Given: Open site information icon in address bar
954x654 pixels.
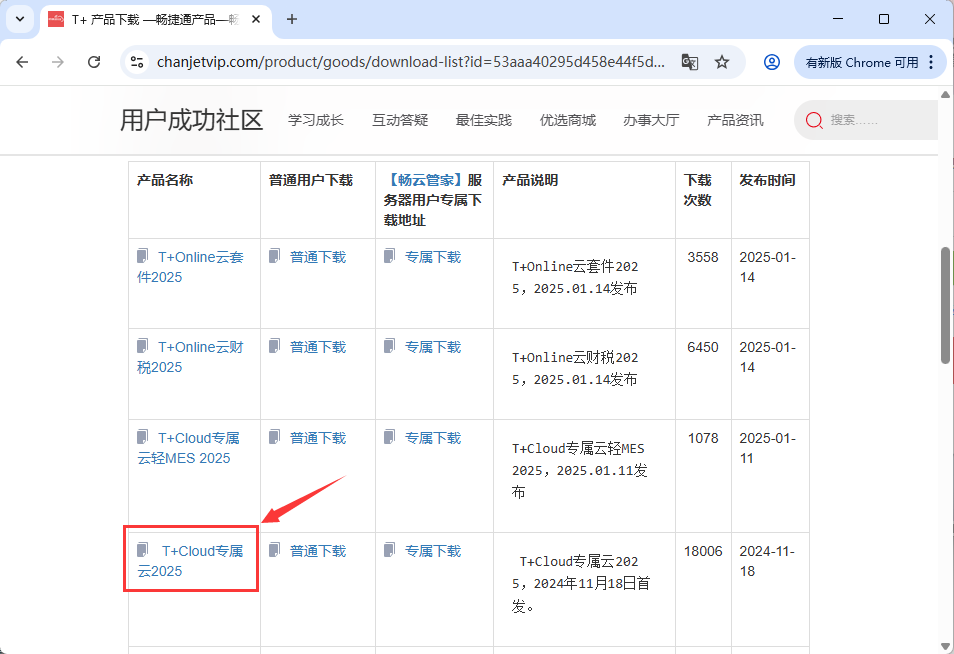Looking at the screenshot, I should [138, 62].
